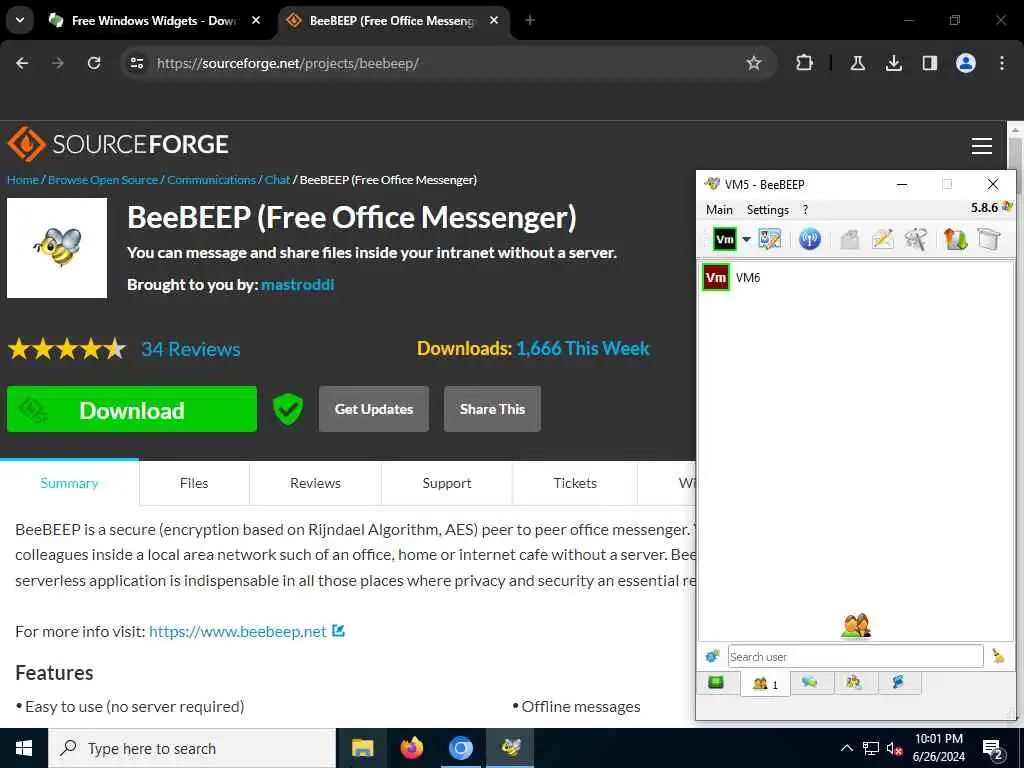Open the network tools icon in BeeBEEP toolbar

(x=916, y=239)
